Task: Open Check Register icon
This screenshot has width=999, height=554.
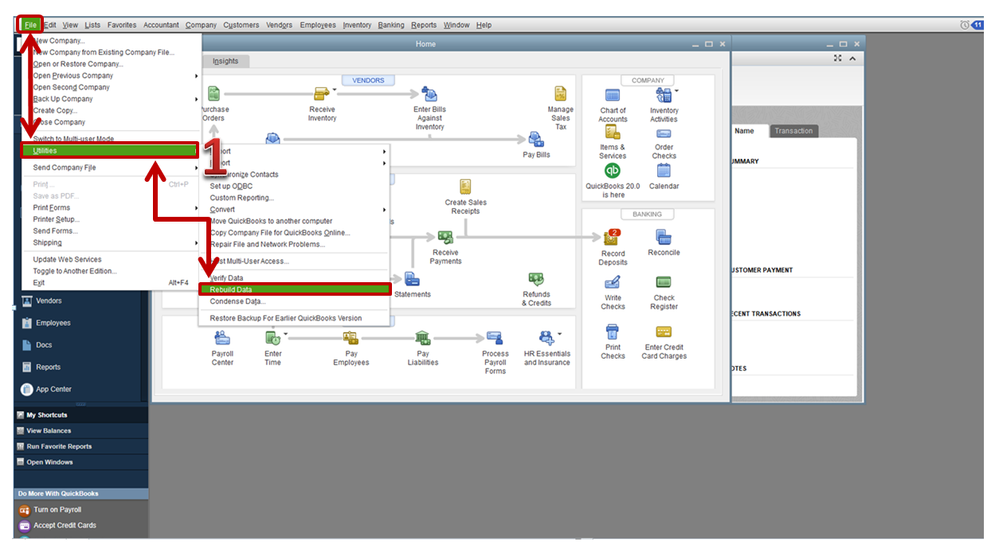Action: (664, 282)
